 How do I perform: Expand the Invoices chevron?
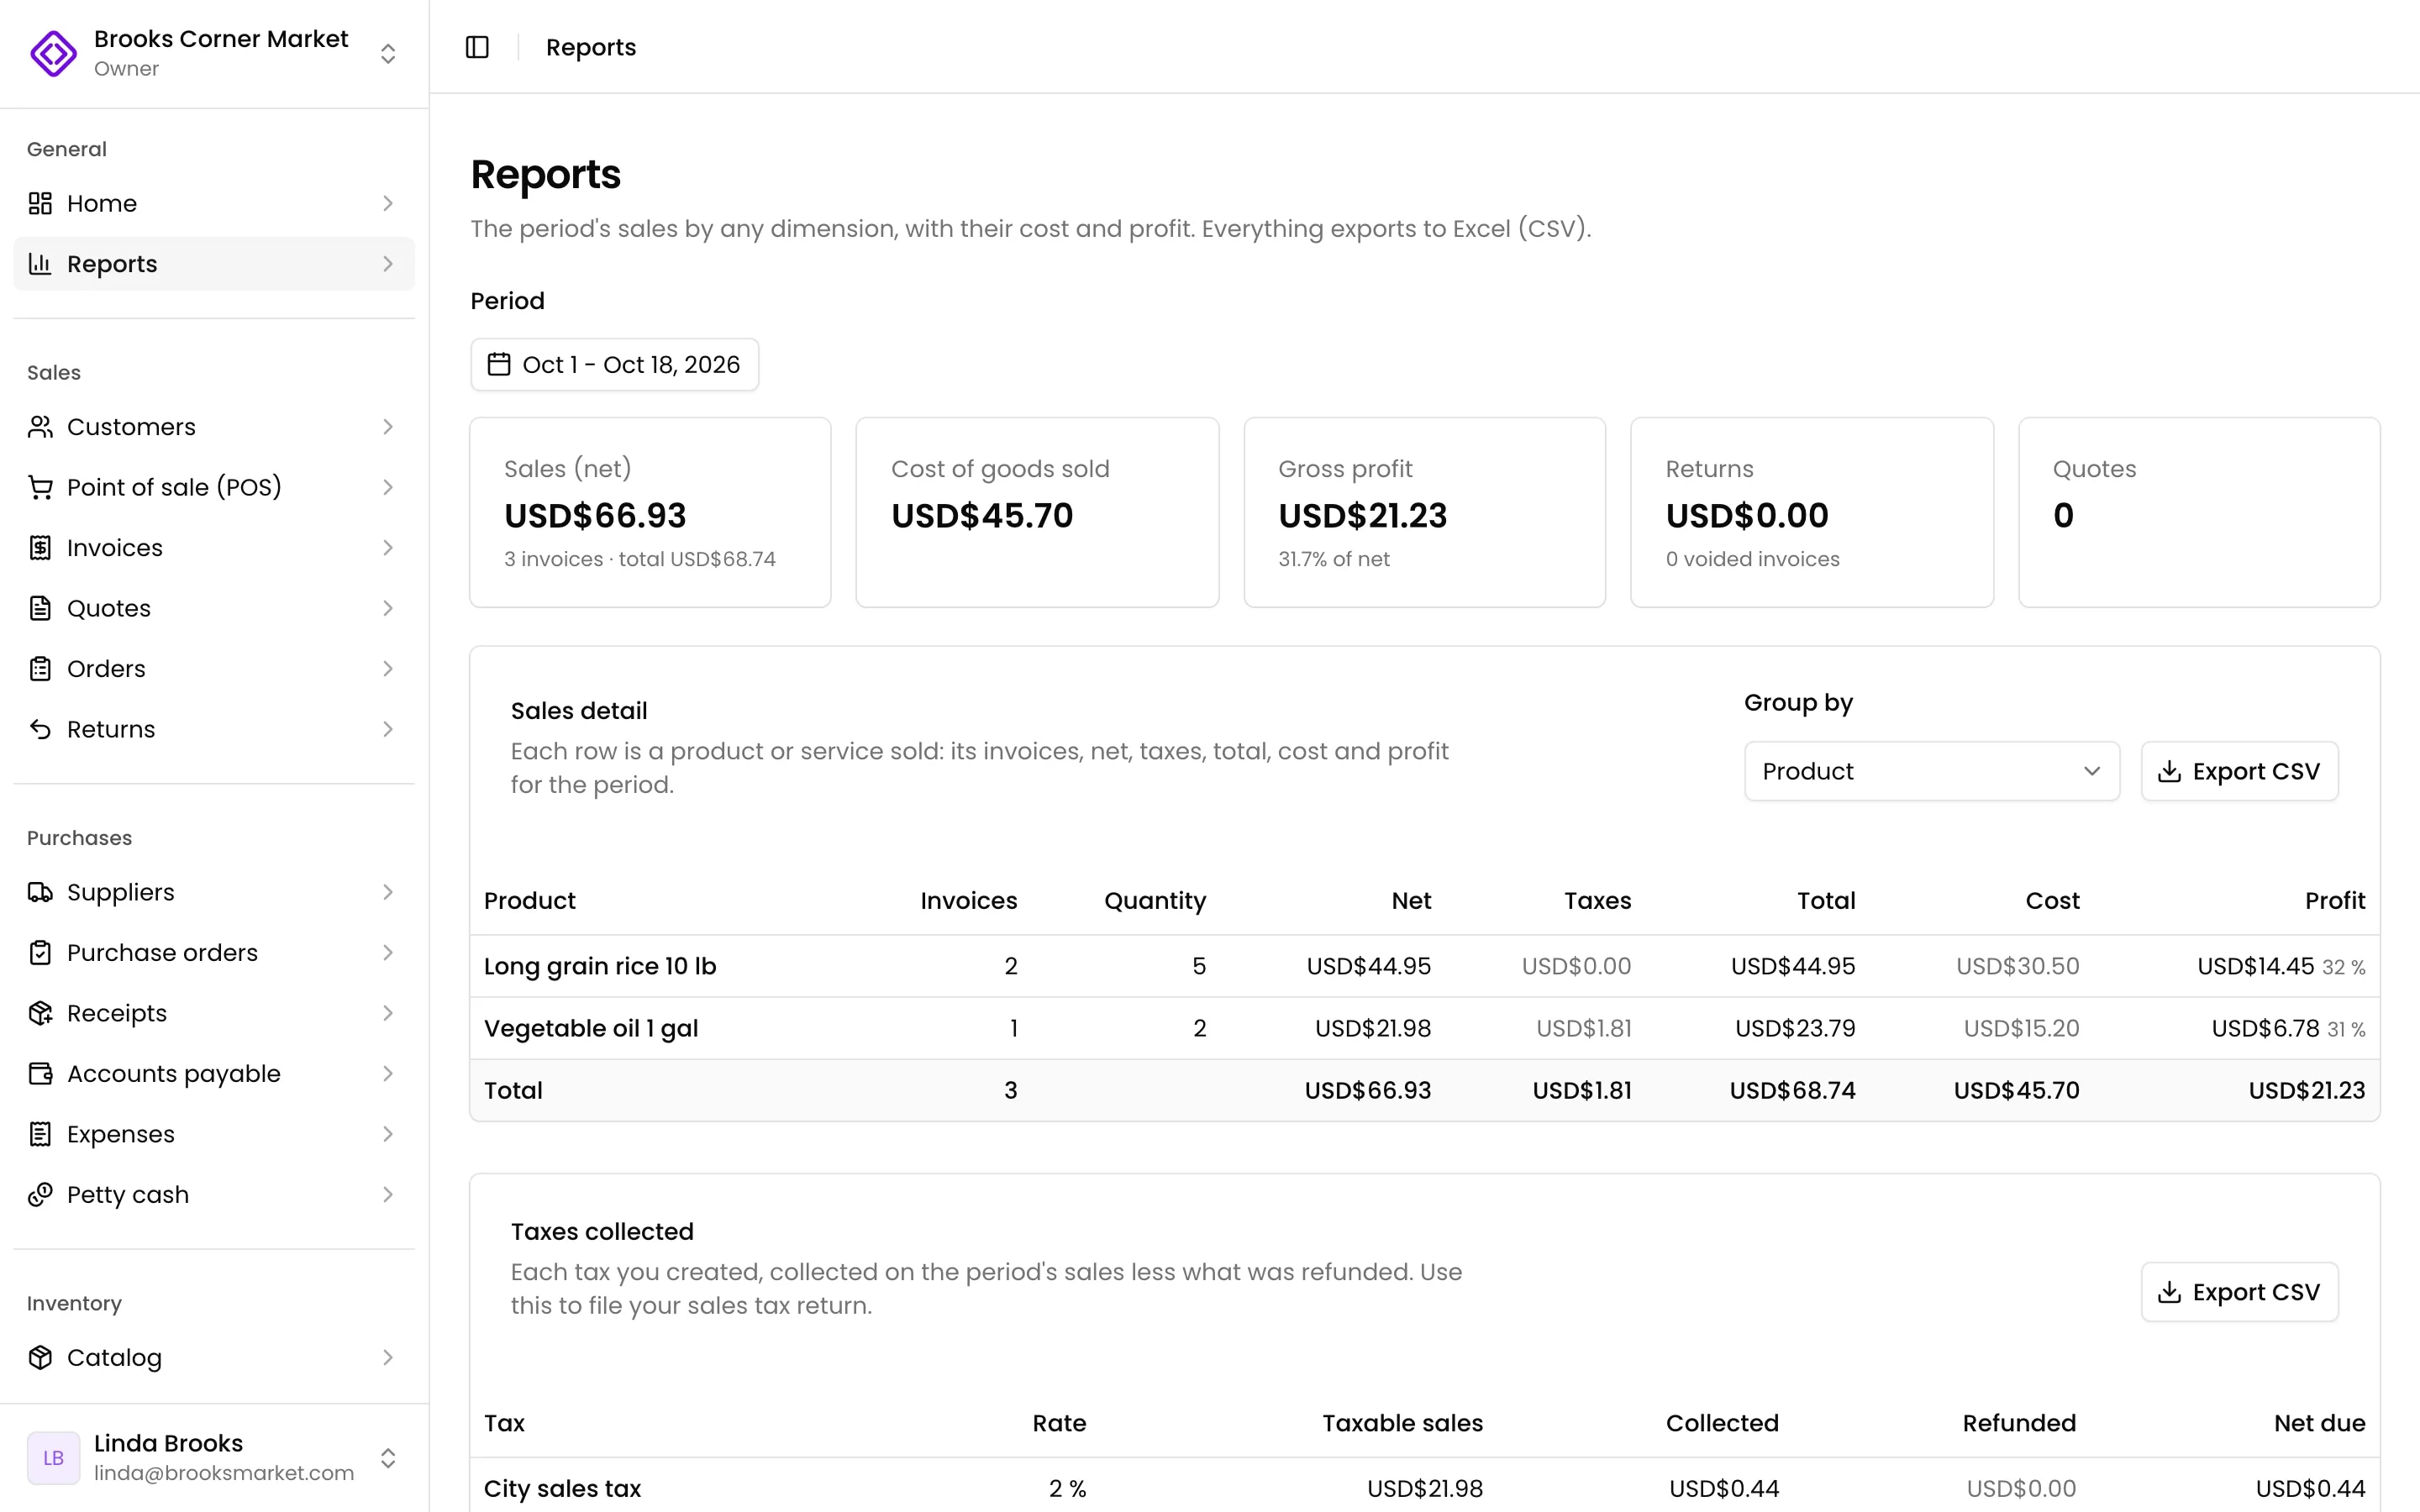pos(388,548)
